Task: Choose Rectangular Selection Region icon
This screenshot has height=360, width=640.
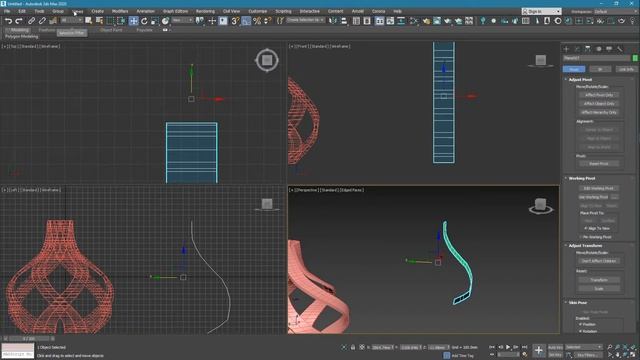Action: [110, 21]
